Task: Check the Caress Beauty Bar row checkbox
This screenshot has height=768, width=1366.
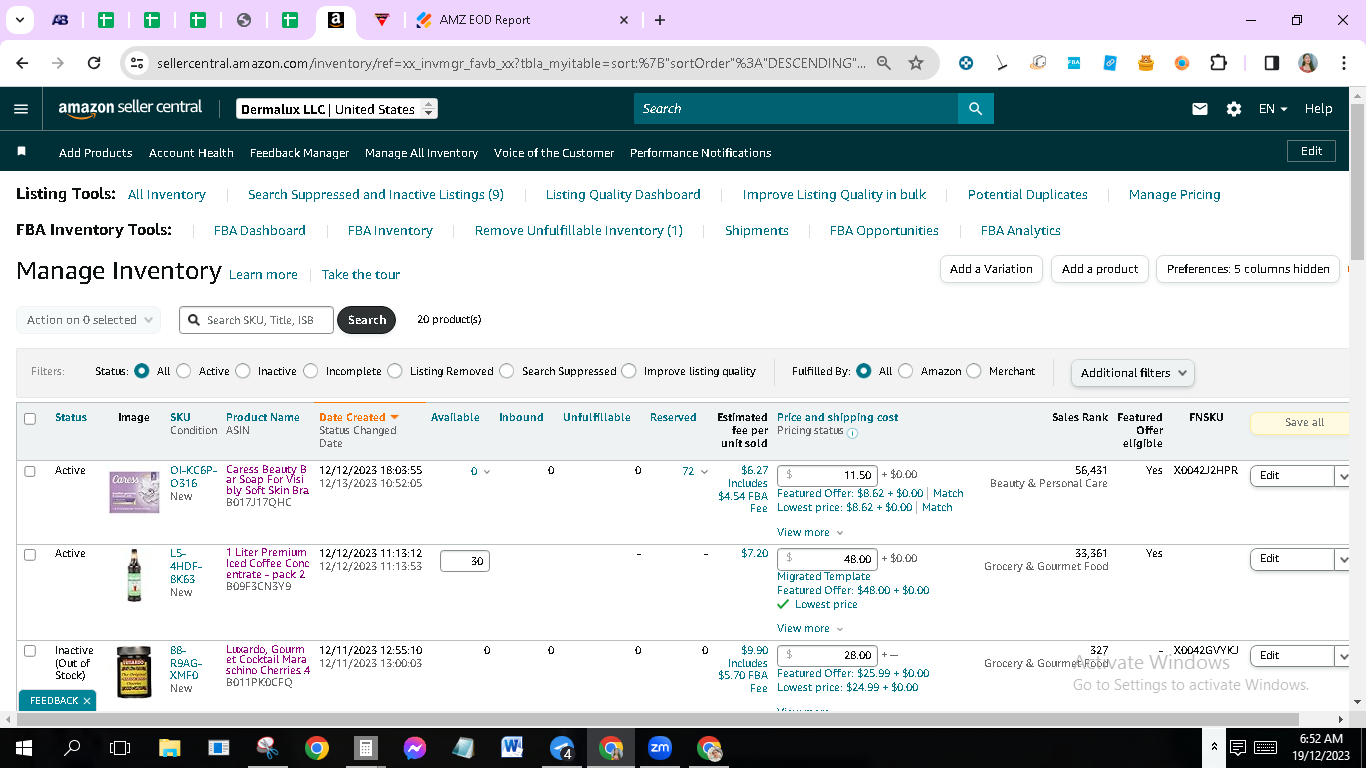Action: pos(30,471)
